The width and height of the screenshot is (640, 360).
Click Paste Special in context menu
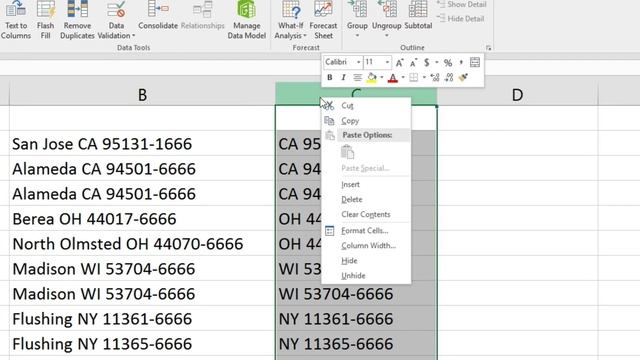pyautogui.click(x=366, y=168)
